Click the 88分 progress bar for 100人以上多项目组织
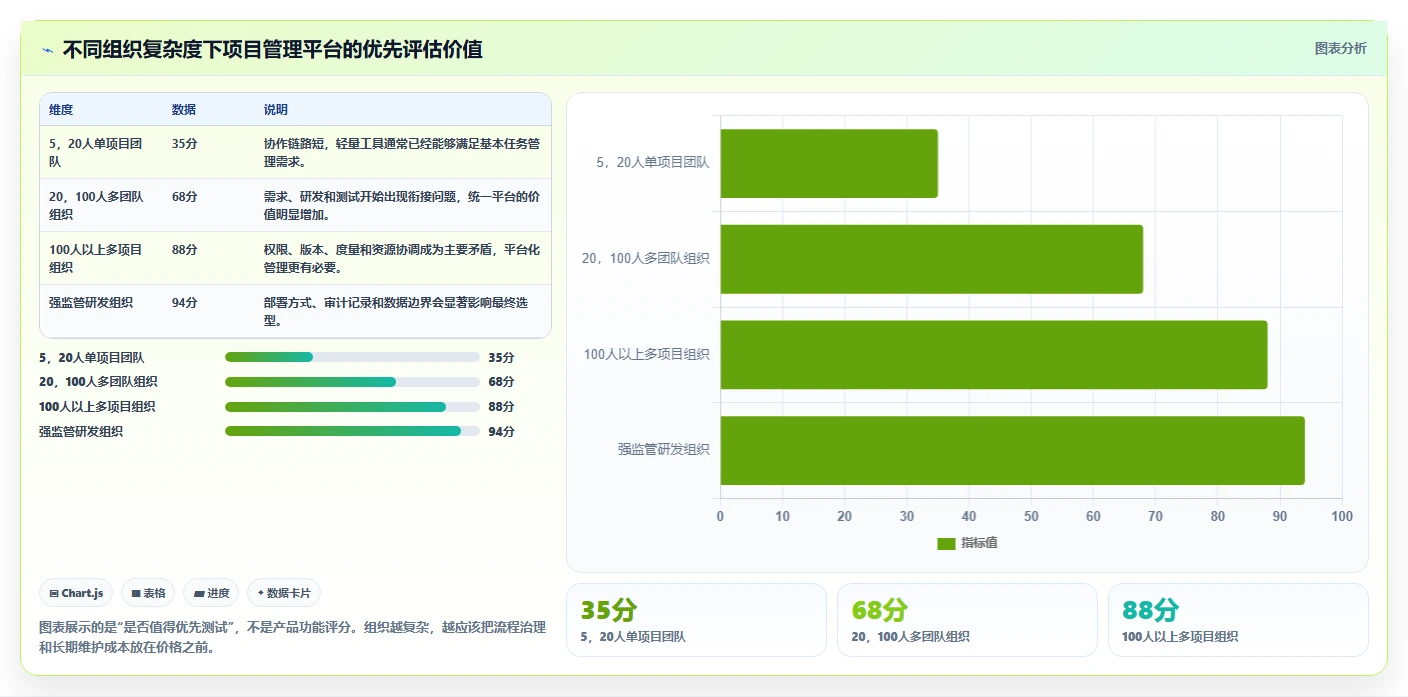This screenshot has height=697, width=1408. [352, 407]
